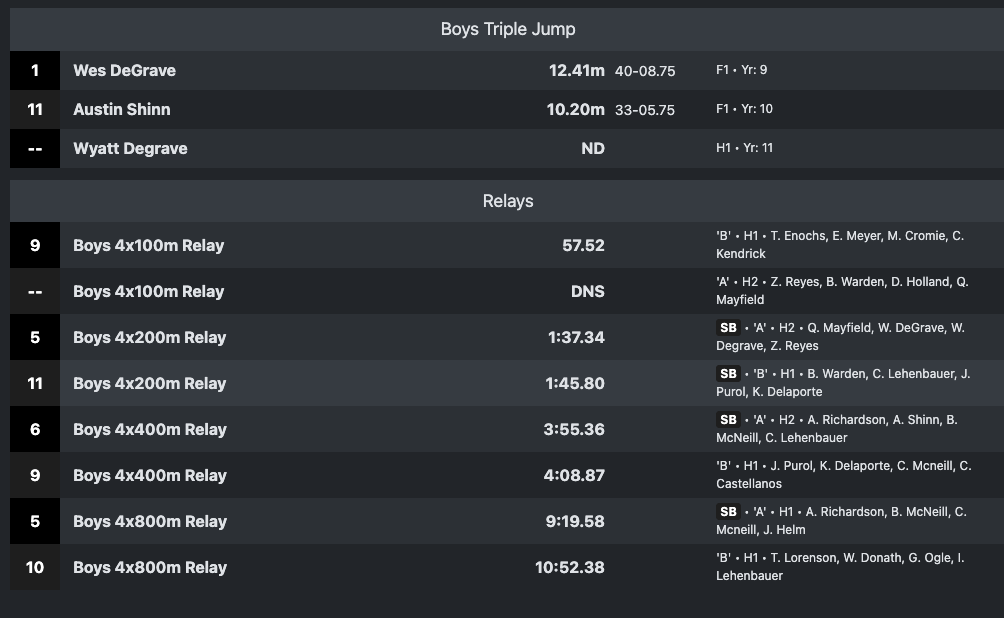Viewport: 1004px width, 618px height.
Task: Open Wes DeGrave's athlete profile
Action: [x=124, y=71]
